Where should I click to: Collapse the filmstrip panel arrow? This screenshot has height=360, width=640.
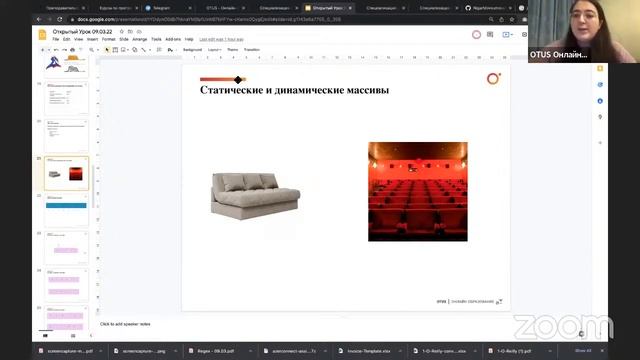pos(91,336)
